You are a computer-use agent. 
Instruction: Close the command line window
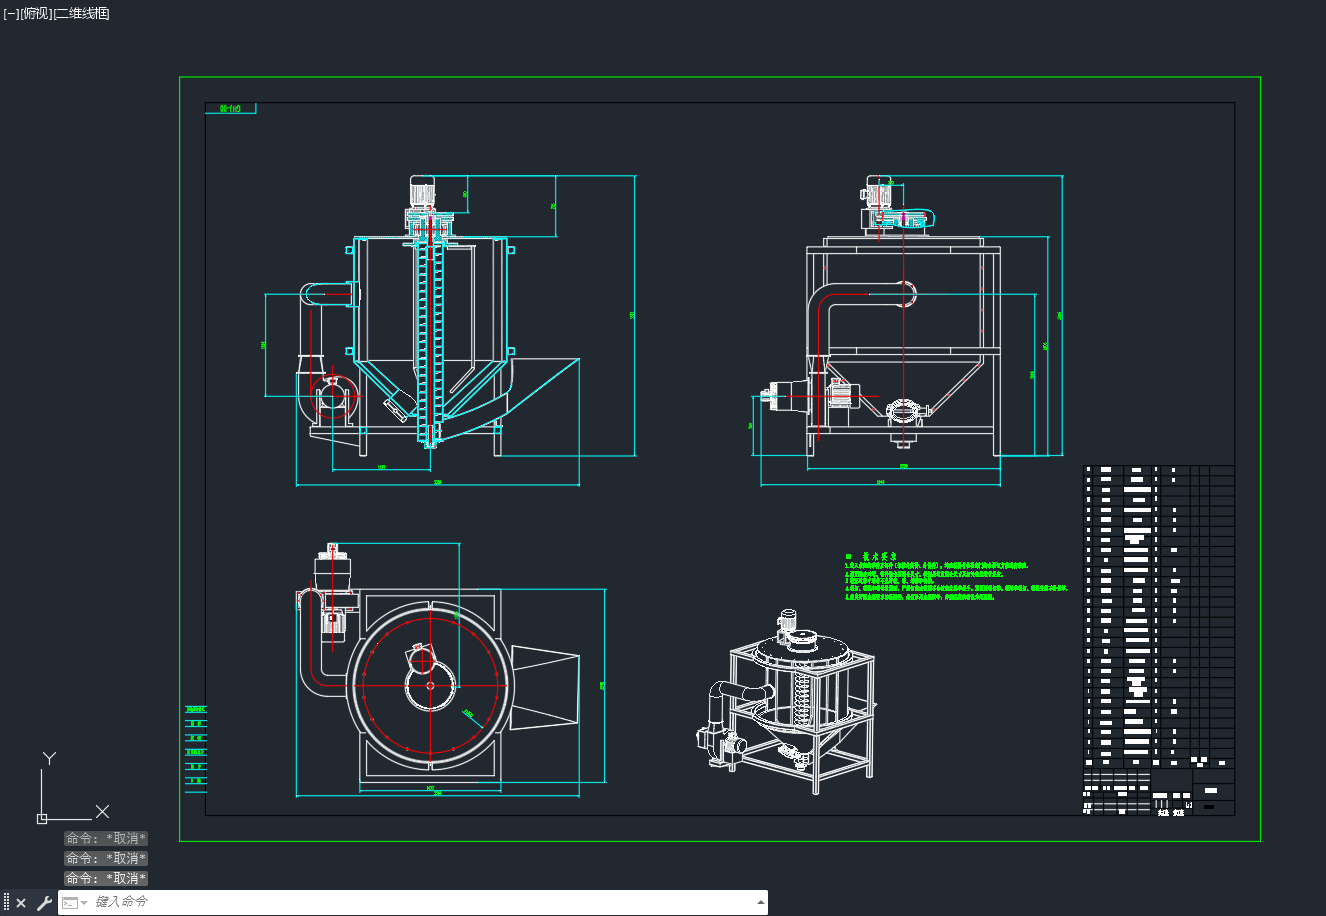click(x=21, y=903)
